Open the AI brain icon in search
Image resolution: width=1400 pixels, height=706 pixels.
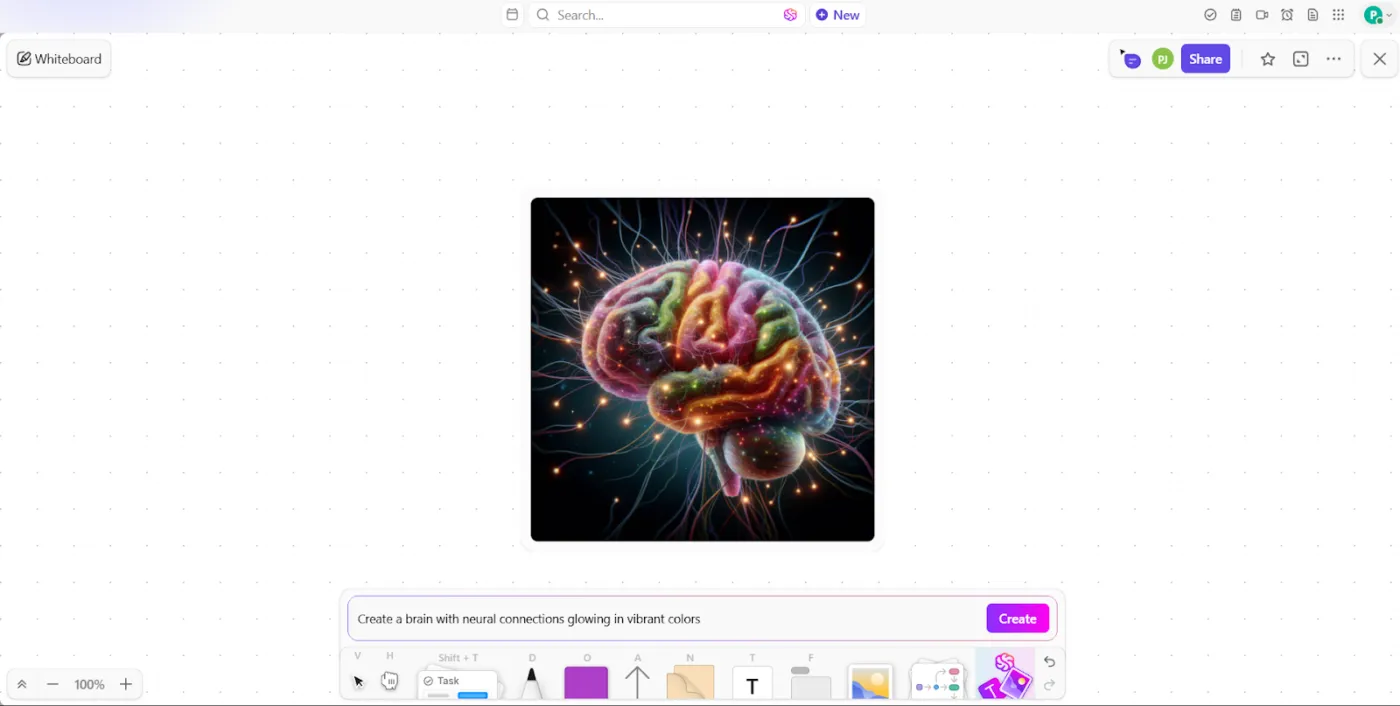tap(790, 15)
